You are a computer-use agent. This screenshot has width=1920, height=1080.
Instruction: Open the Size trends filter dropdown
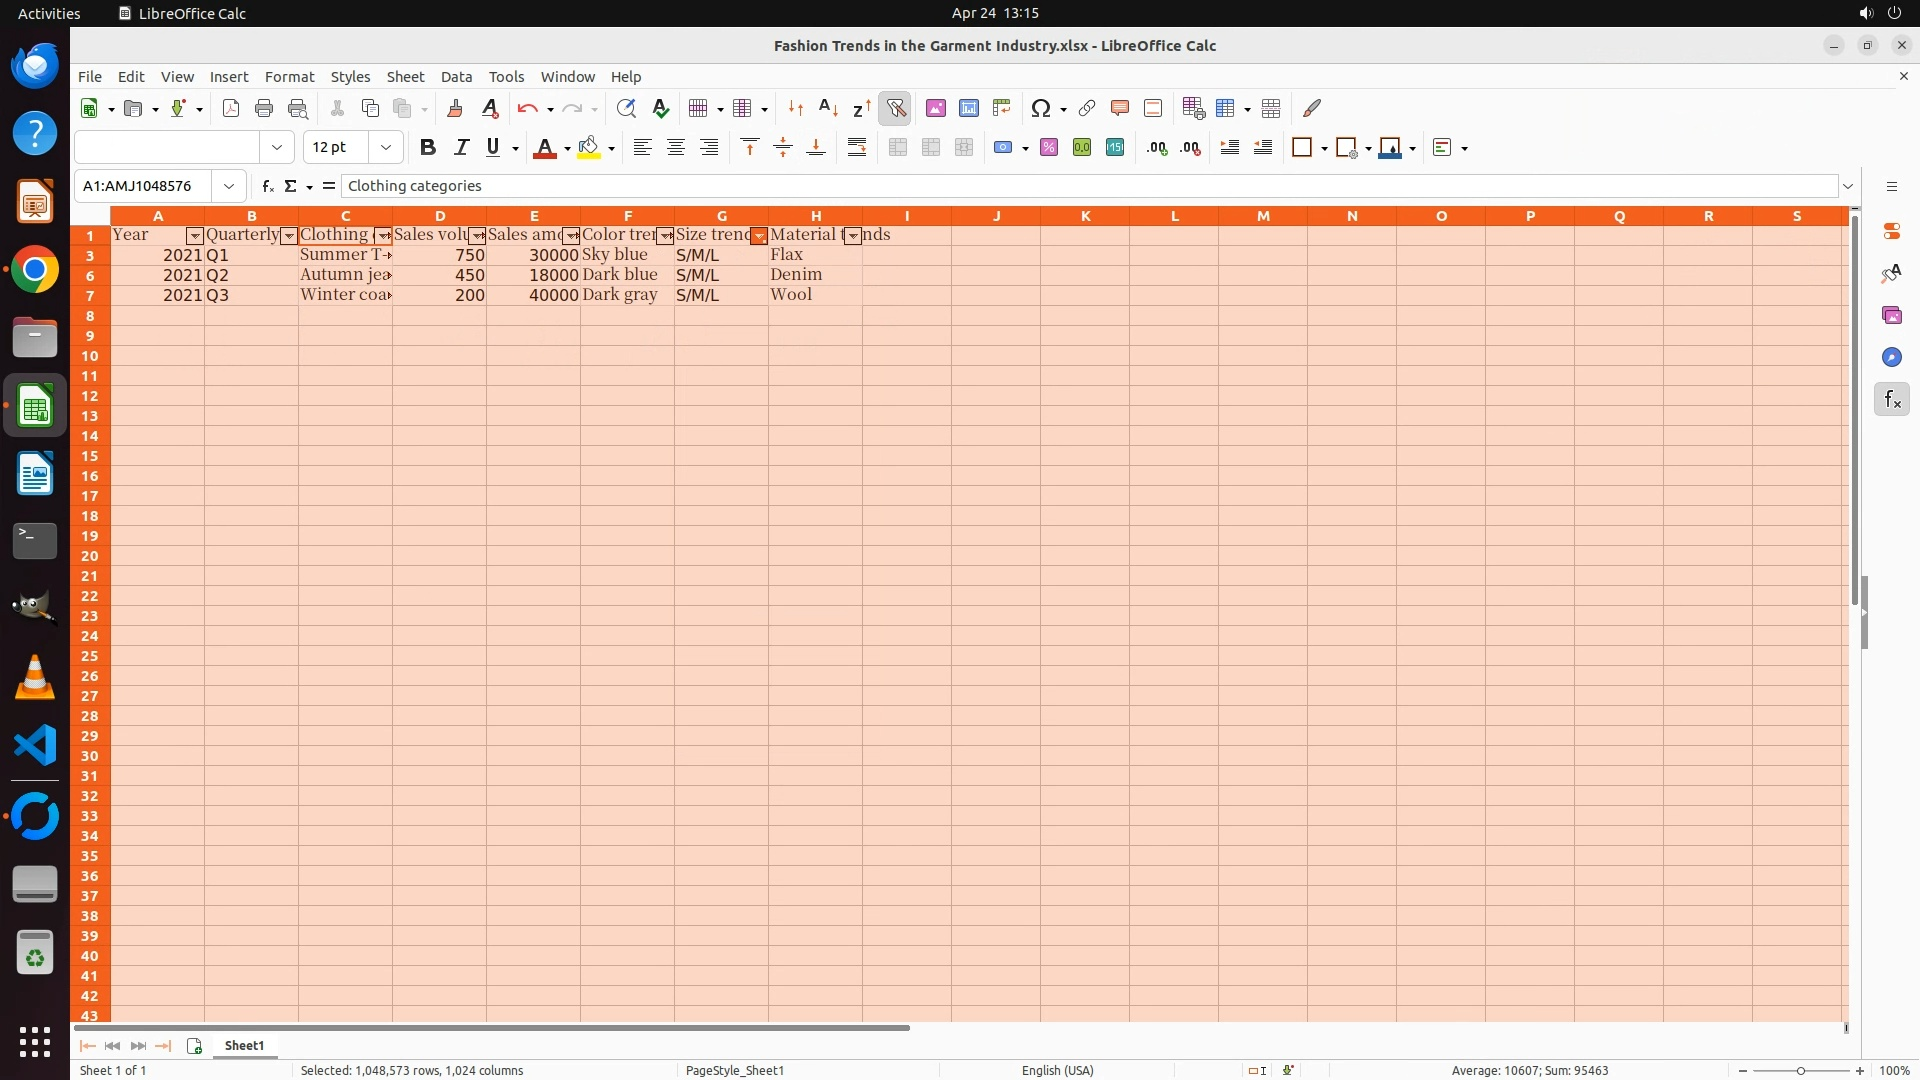pyautogui.click(x=759, y=236)
